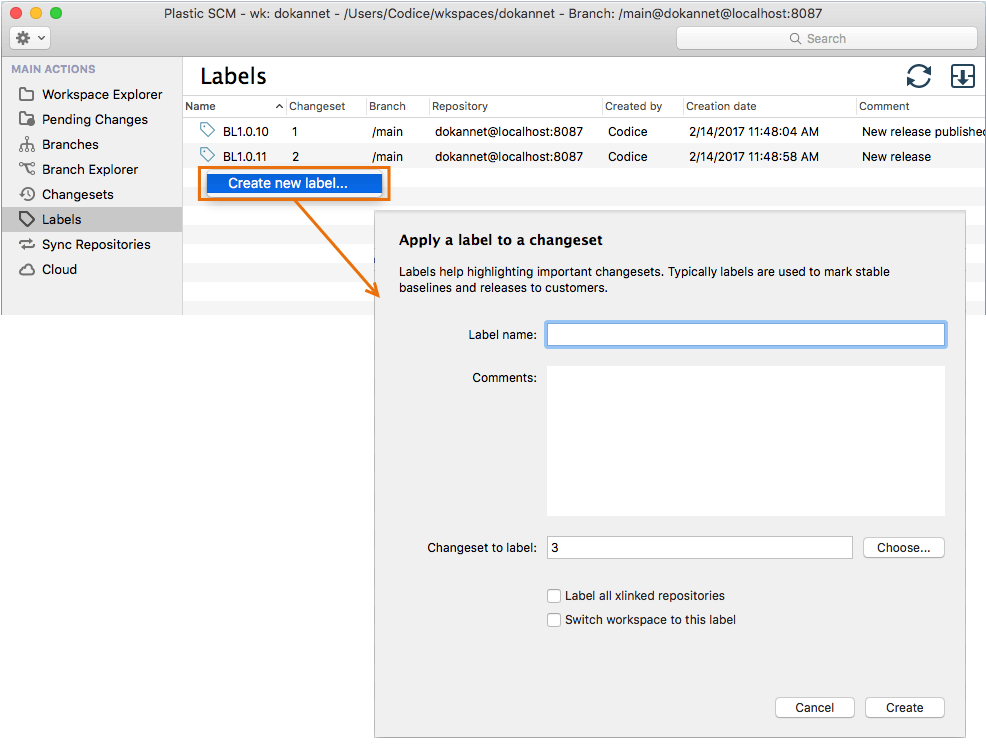
Task: Click the 2/14/2017 11:48:58 AM date cell
Action: point(754,157)
